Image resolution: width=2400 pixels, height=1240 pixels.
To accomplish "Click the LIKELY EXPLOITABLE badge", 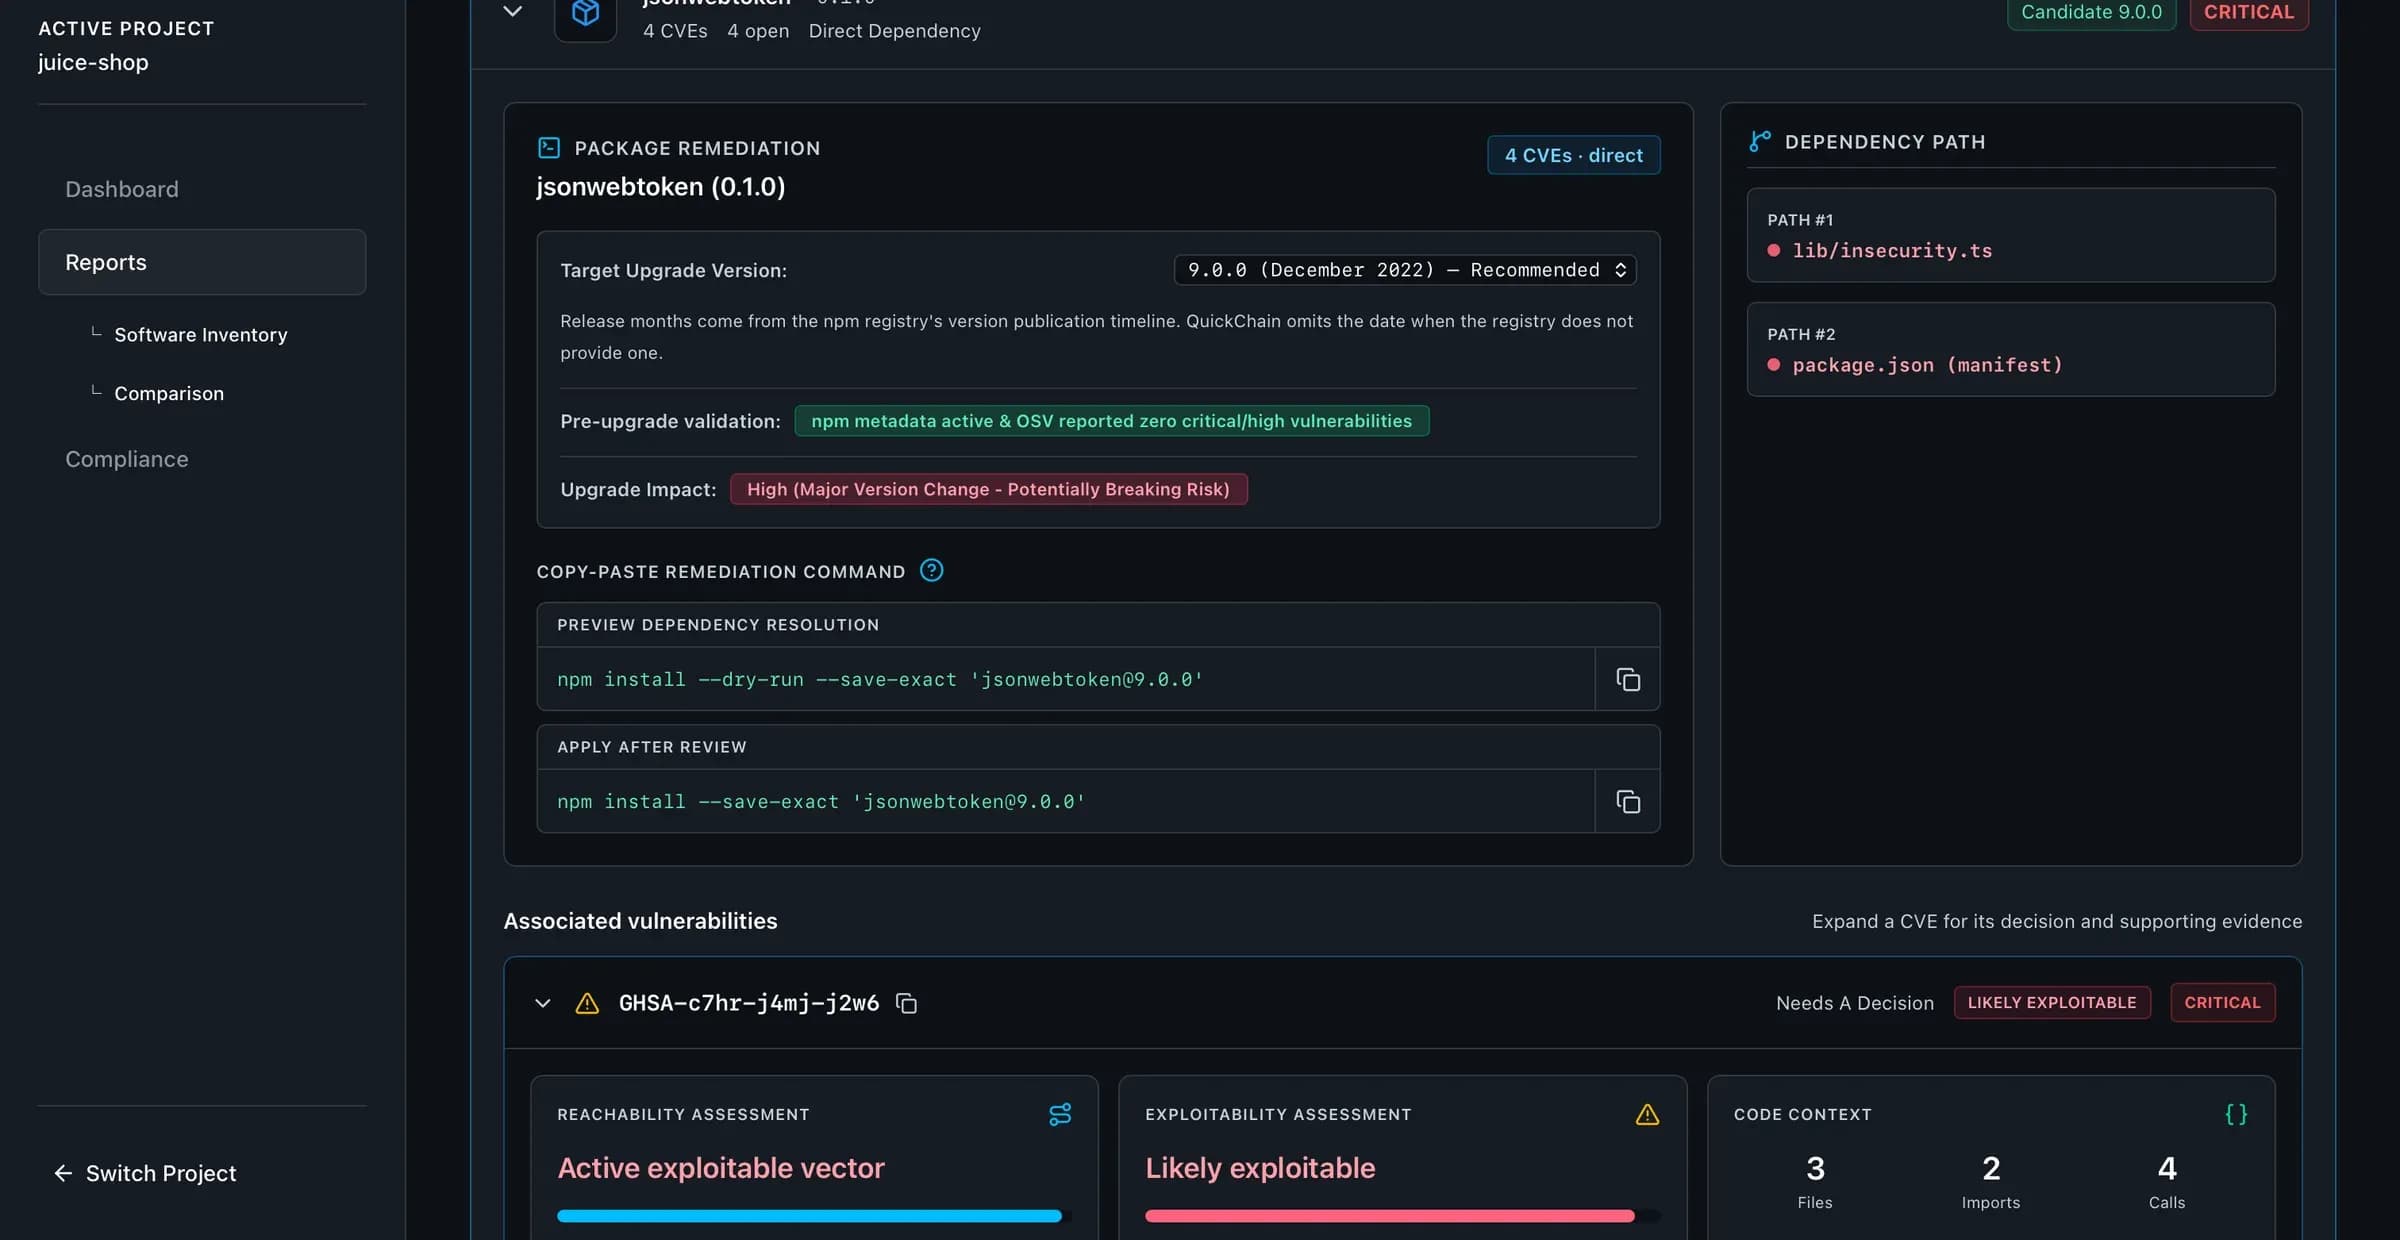I will pos(2052,1003).
